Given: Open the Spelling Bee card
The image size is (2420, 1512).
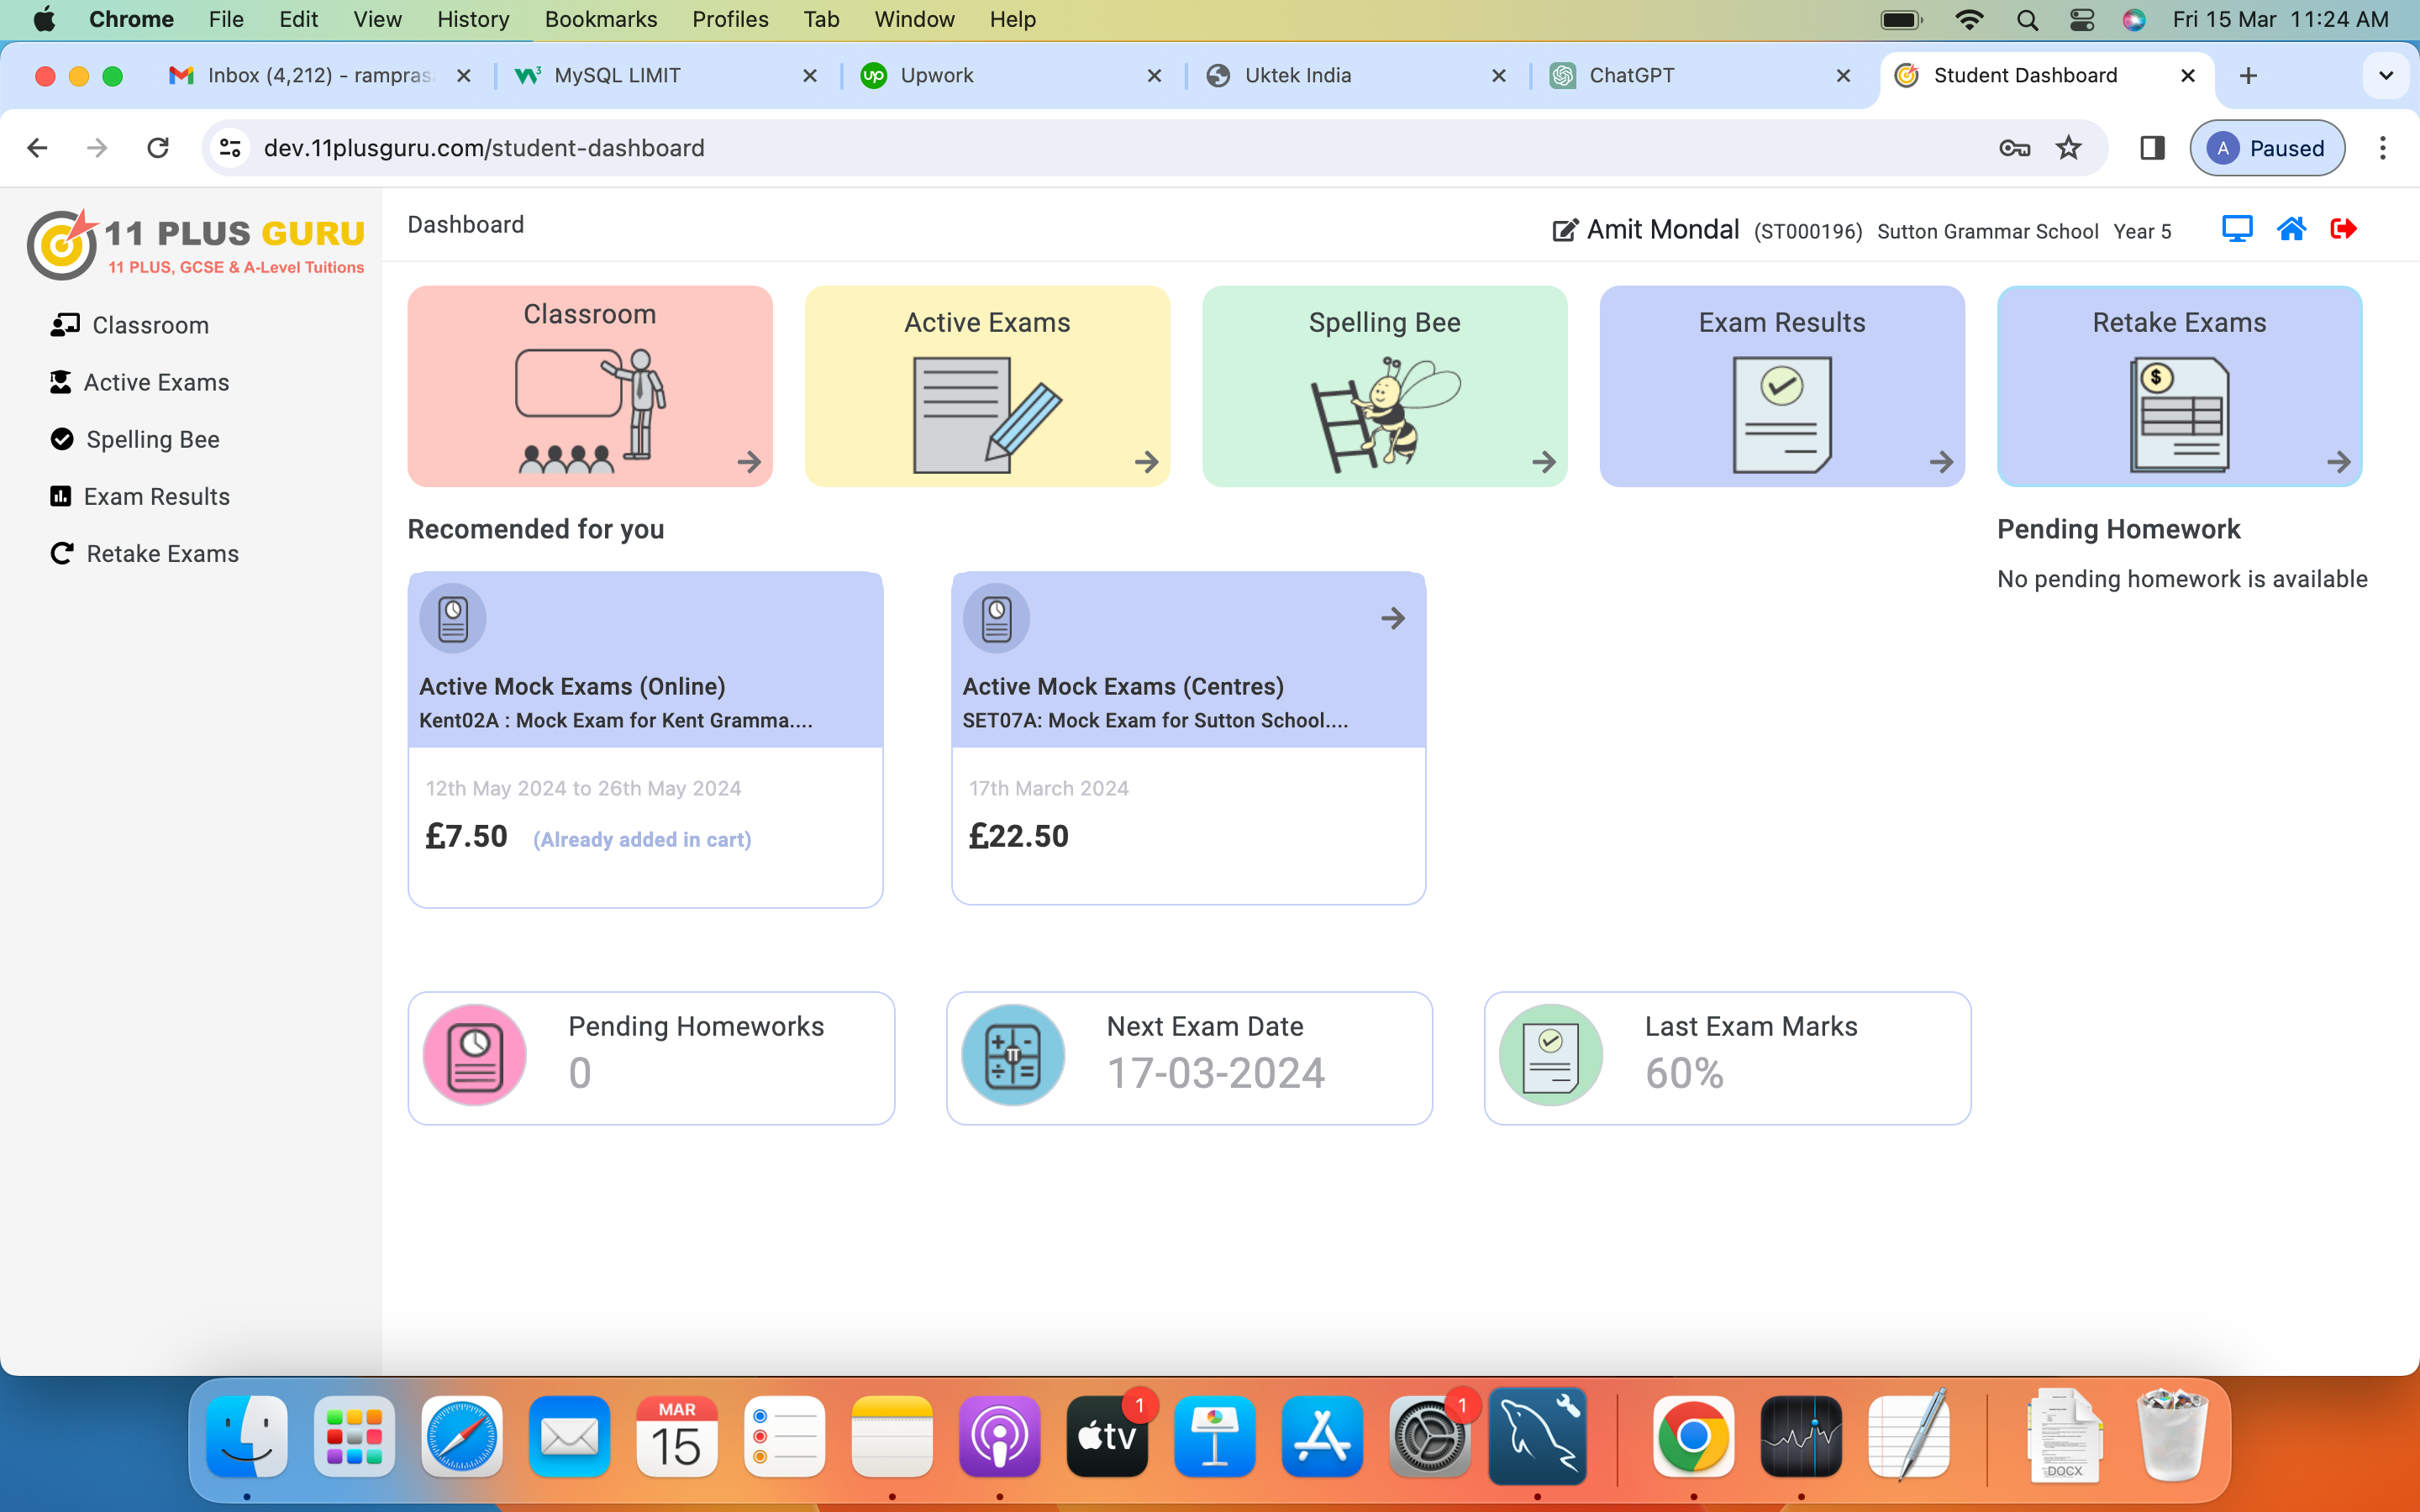Looking at the screenshot, I should click(1384, 386).
